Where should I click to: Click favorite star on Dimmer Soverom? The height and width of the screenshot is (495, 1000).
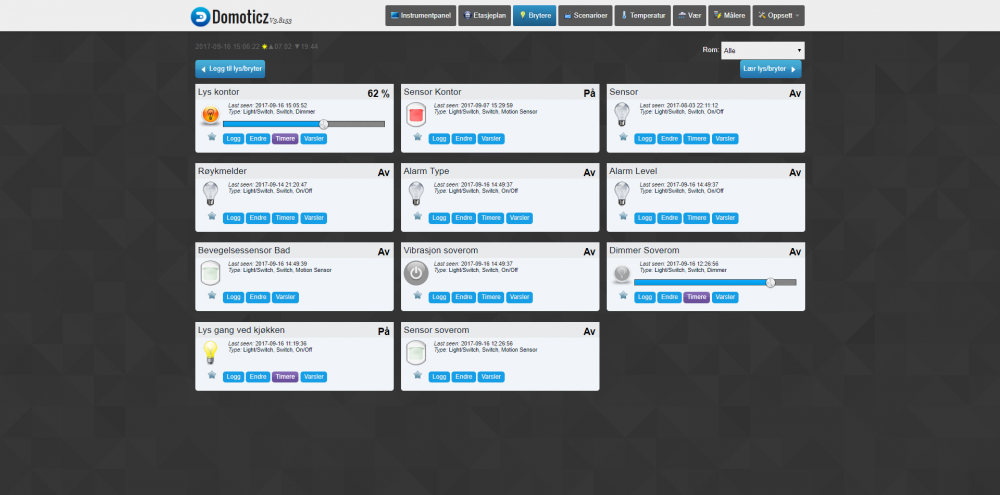(x=623, y=295)
